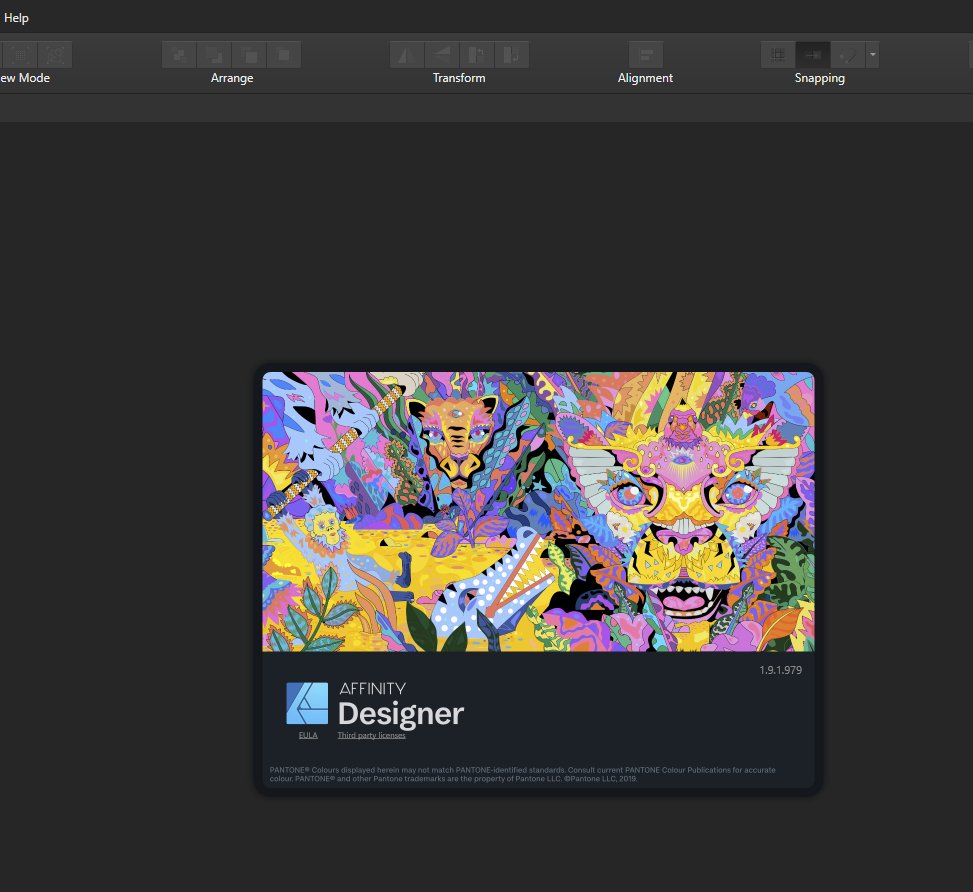Click the Rotate Clockwise transform icon
The width and height of the screenshot is (973, 892).
pos(511,54)
